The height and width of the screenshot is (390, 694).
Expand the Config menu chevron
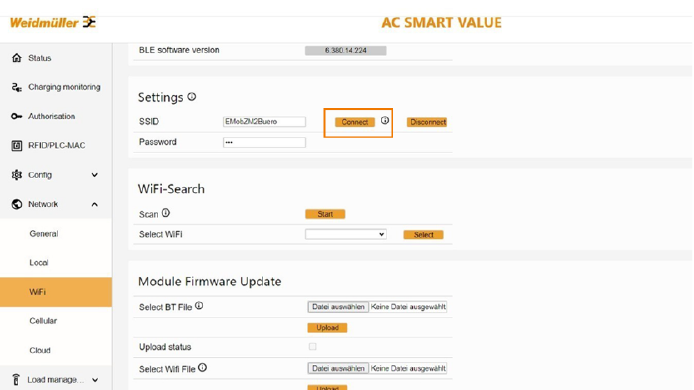click(x=94, y=175)
